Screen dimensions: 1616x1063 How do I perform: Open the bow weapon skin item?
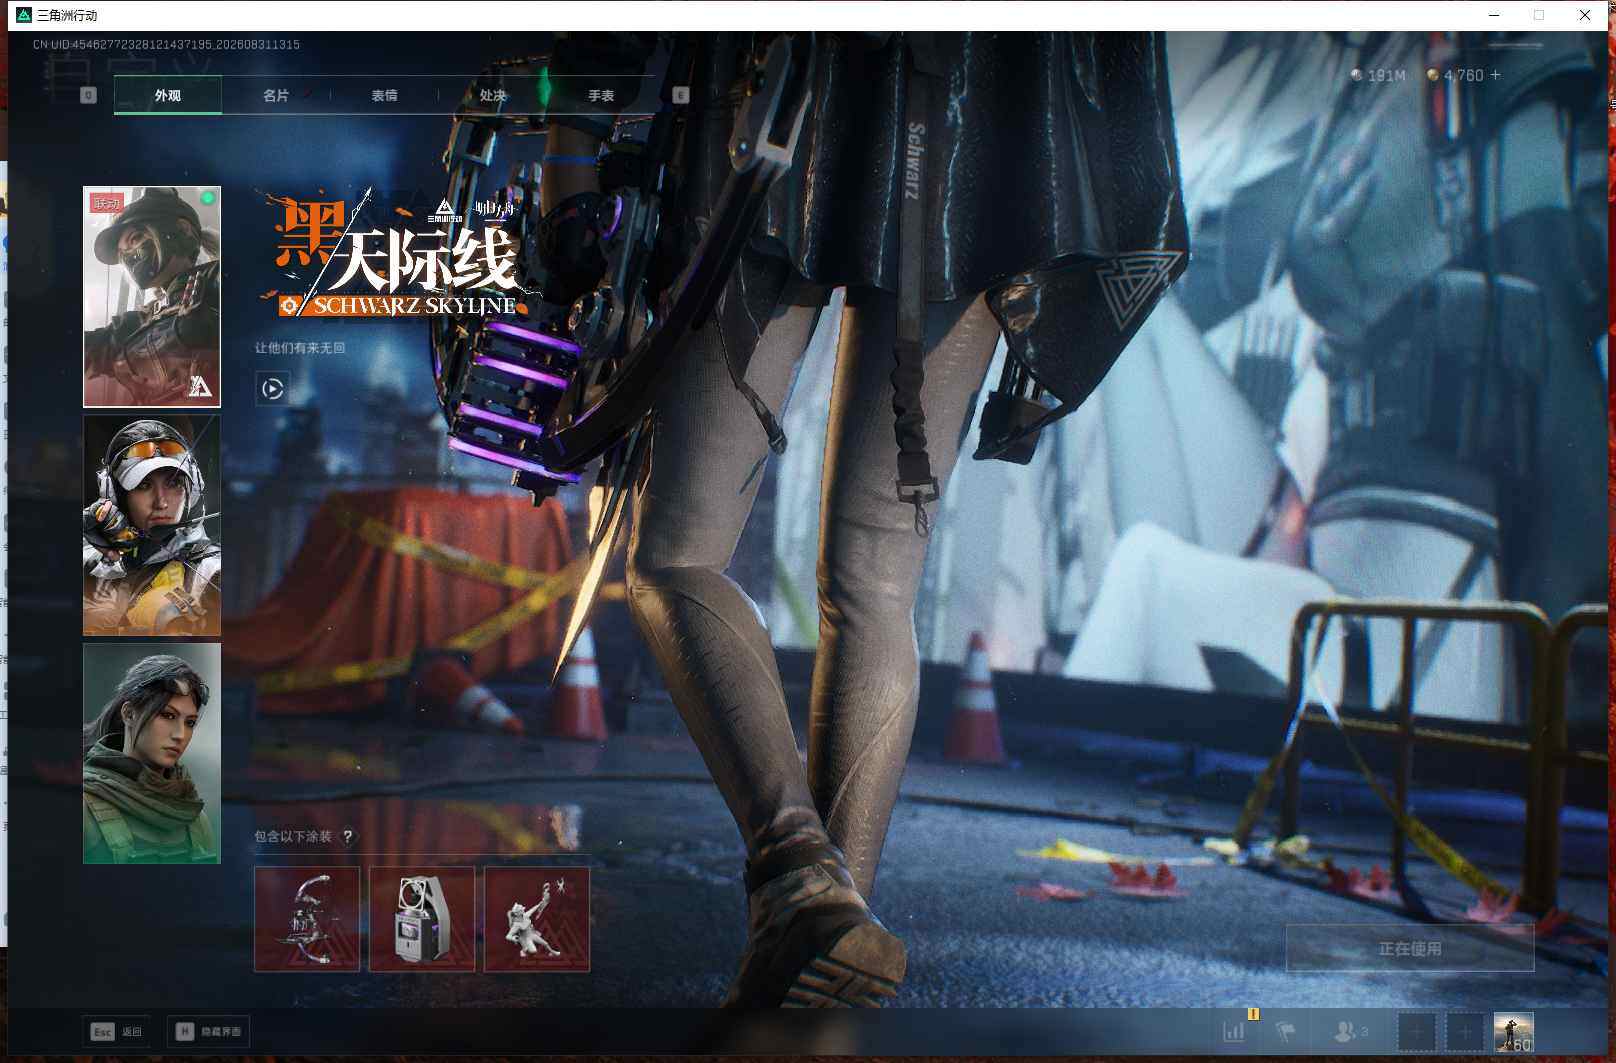point(307,919)
